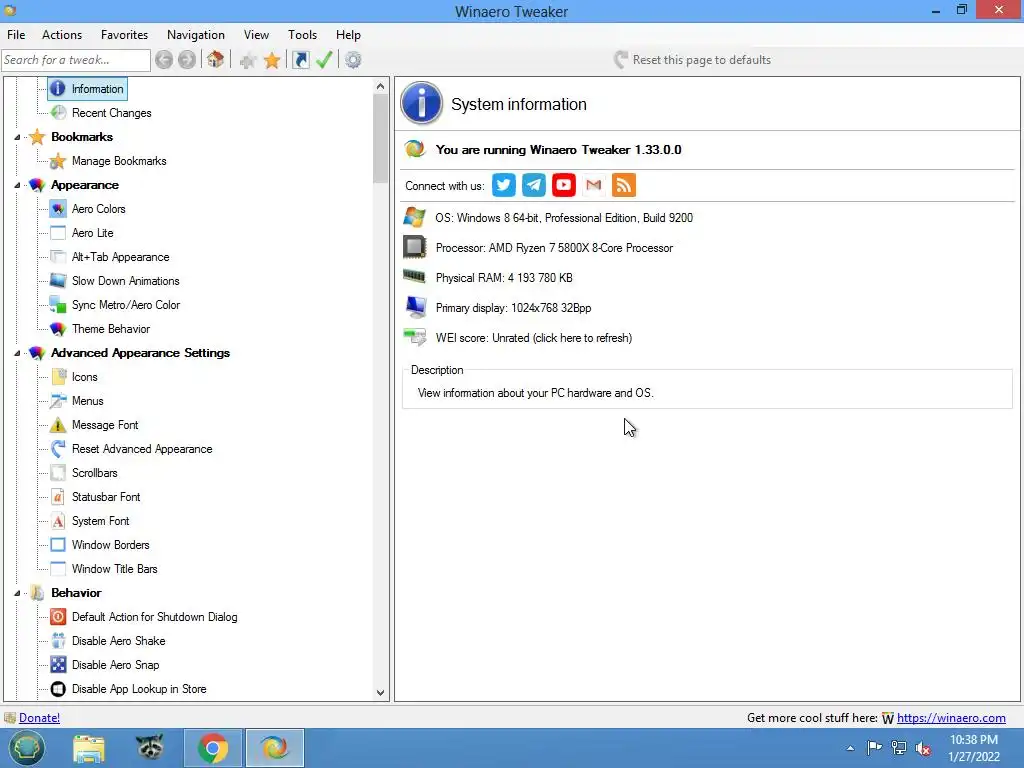Open settings via the gear toolbar icon

pos(353,60)
